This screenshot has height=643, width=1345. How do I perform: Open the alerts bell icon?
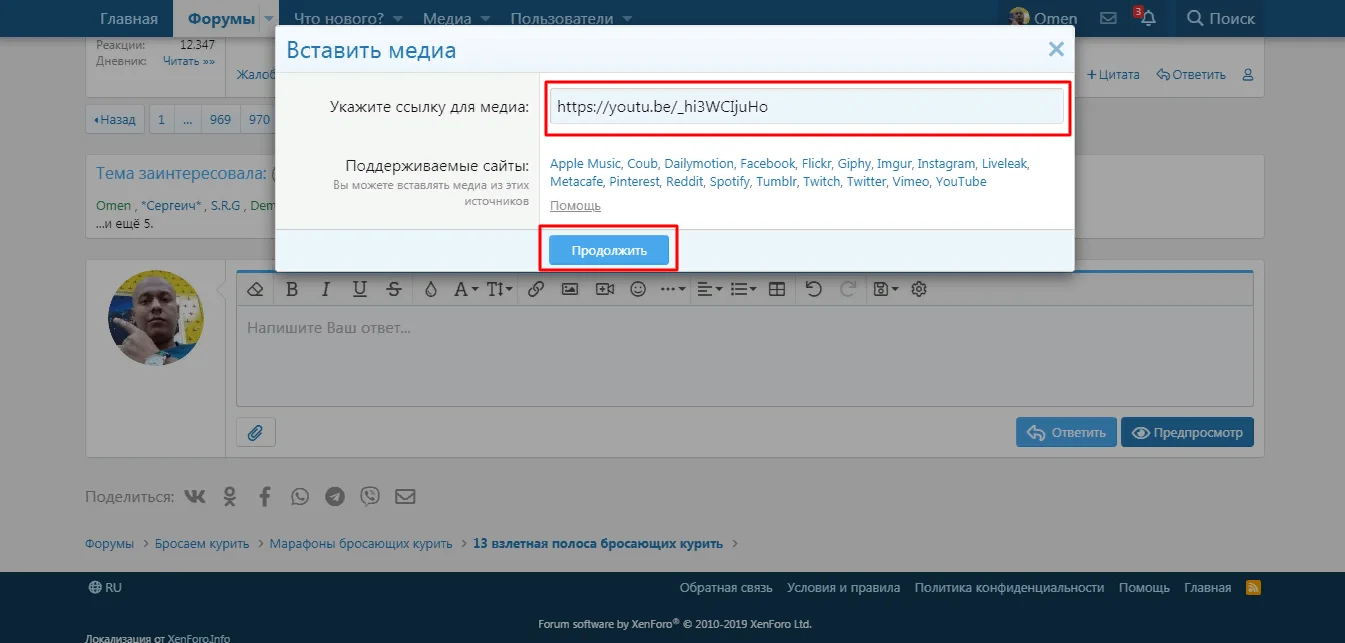click(1147, 18)
